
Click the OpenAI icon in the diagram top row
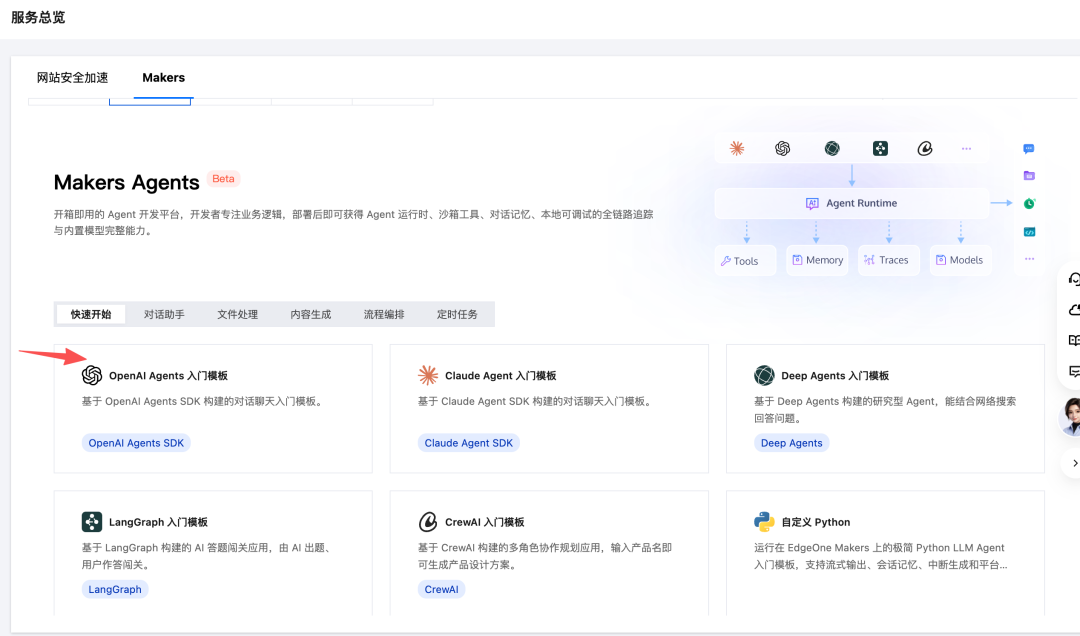(782, 148)
